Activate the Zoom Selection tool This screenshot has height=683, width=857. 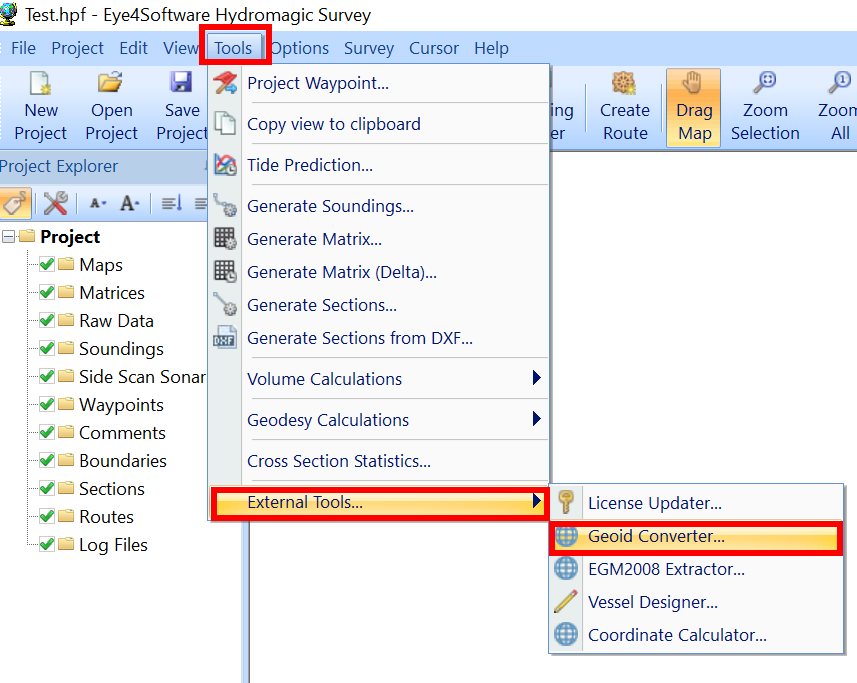(765, 108)
